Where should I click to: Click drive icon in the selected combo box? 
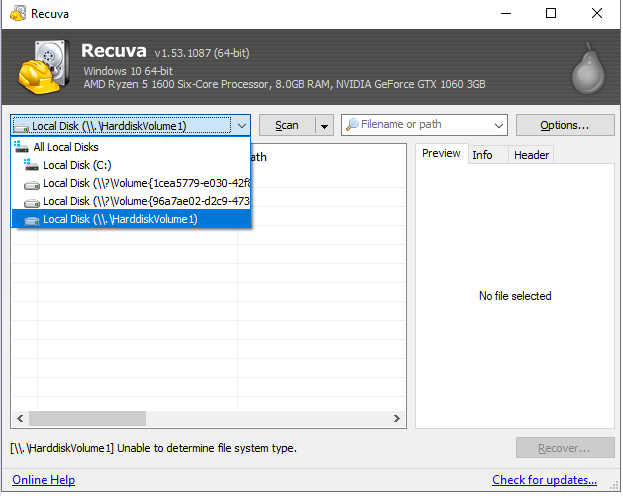[21, 127]
